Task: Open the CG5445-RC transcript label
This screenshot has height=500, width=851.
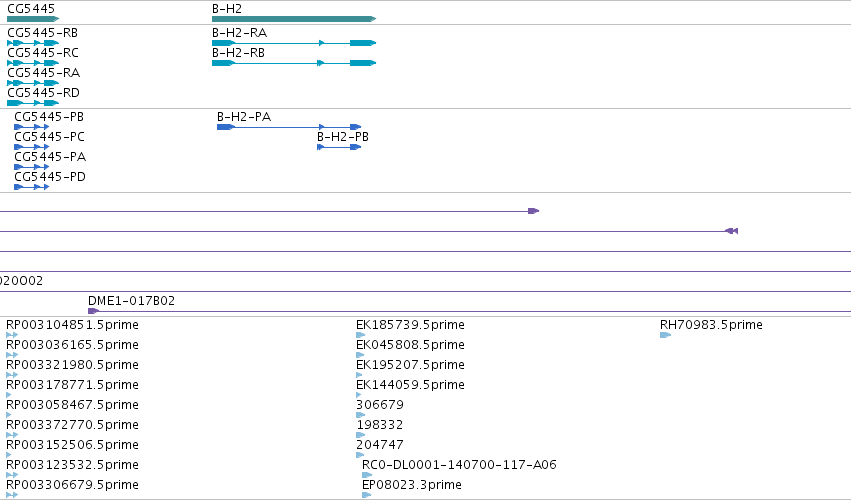Action: pos(43,53)
